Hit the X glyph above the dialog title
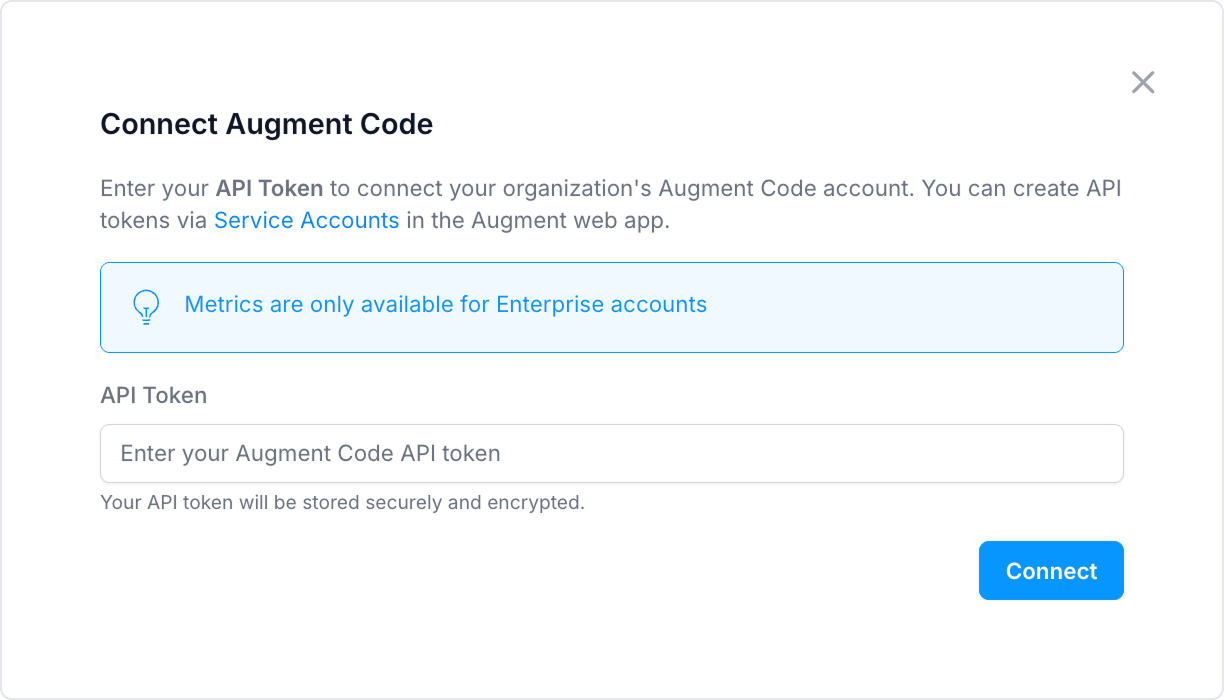This screenshot has height=700, width=1224. tap(1143, 82)
